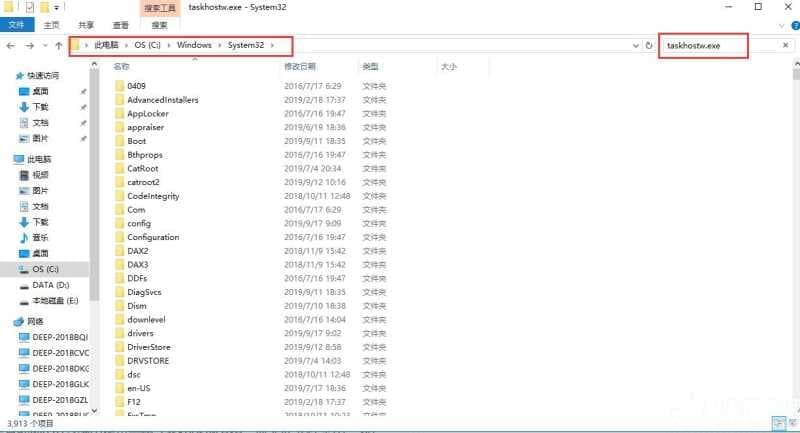Select the DriverStore folder icon
The width and height of the screenshot is (800, 433).
[119, 347]
